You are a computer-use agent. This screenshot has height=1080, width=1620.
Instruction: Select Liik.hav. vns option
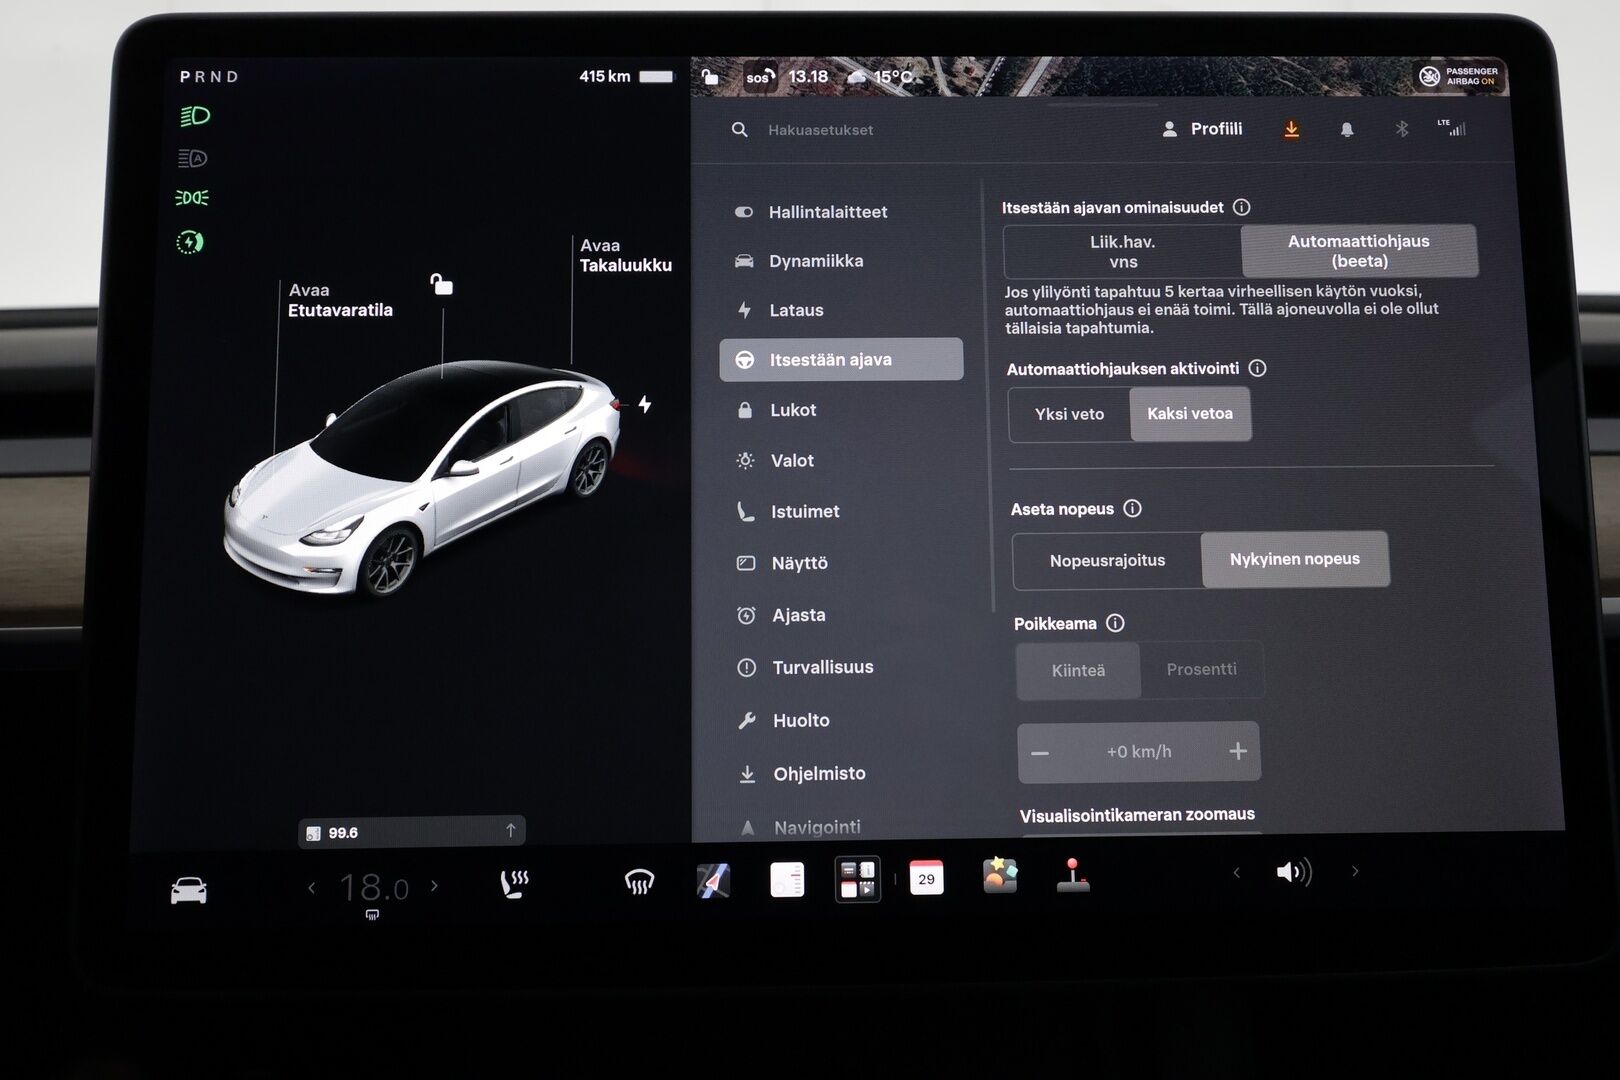pyautogui.click(x=1122, y=251)
